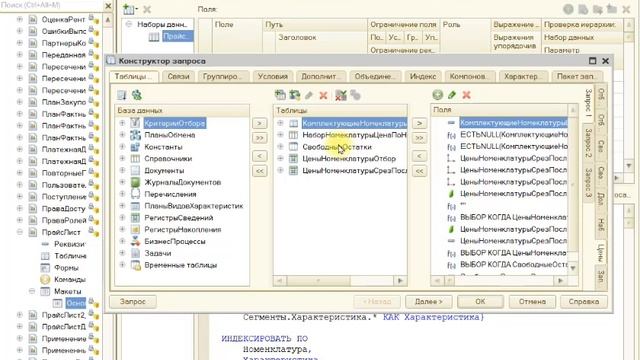
Task: Switch to the Связи tab
Action: [x=178, y=76]
